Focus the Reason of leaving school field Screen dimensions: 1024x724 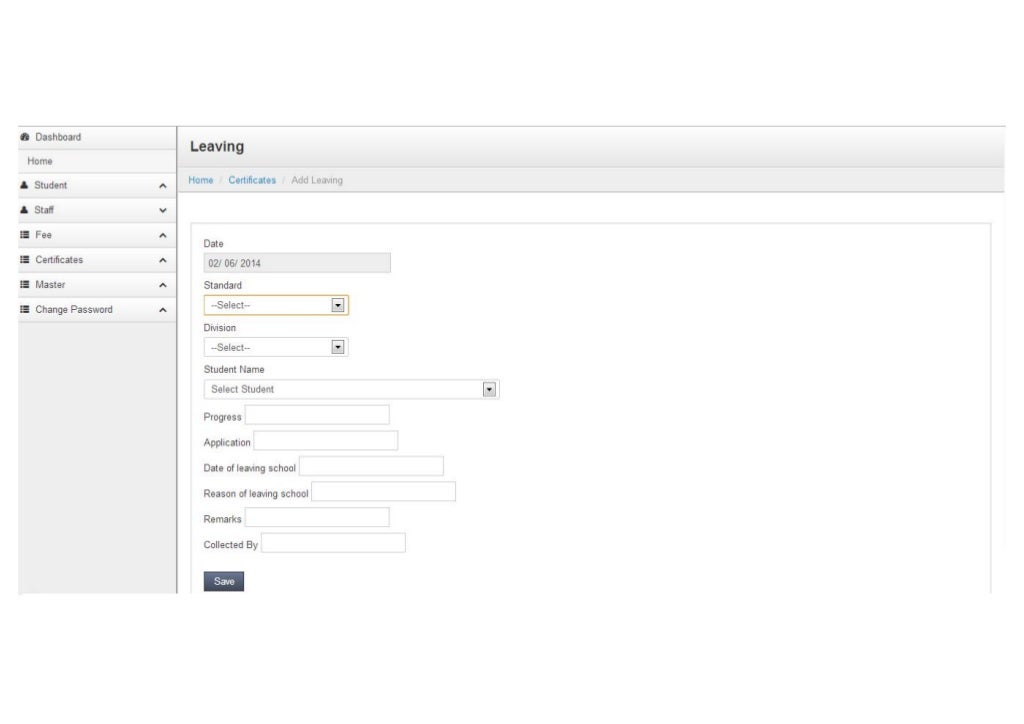coord(384,492)
